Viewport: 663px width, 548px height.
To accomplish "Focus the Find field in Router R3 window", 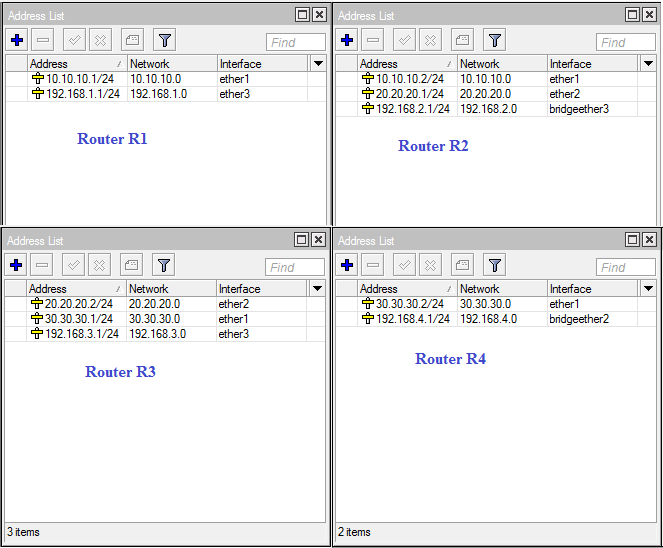I will click(x=295, y=267).
